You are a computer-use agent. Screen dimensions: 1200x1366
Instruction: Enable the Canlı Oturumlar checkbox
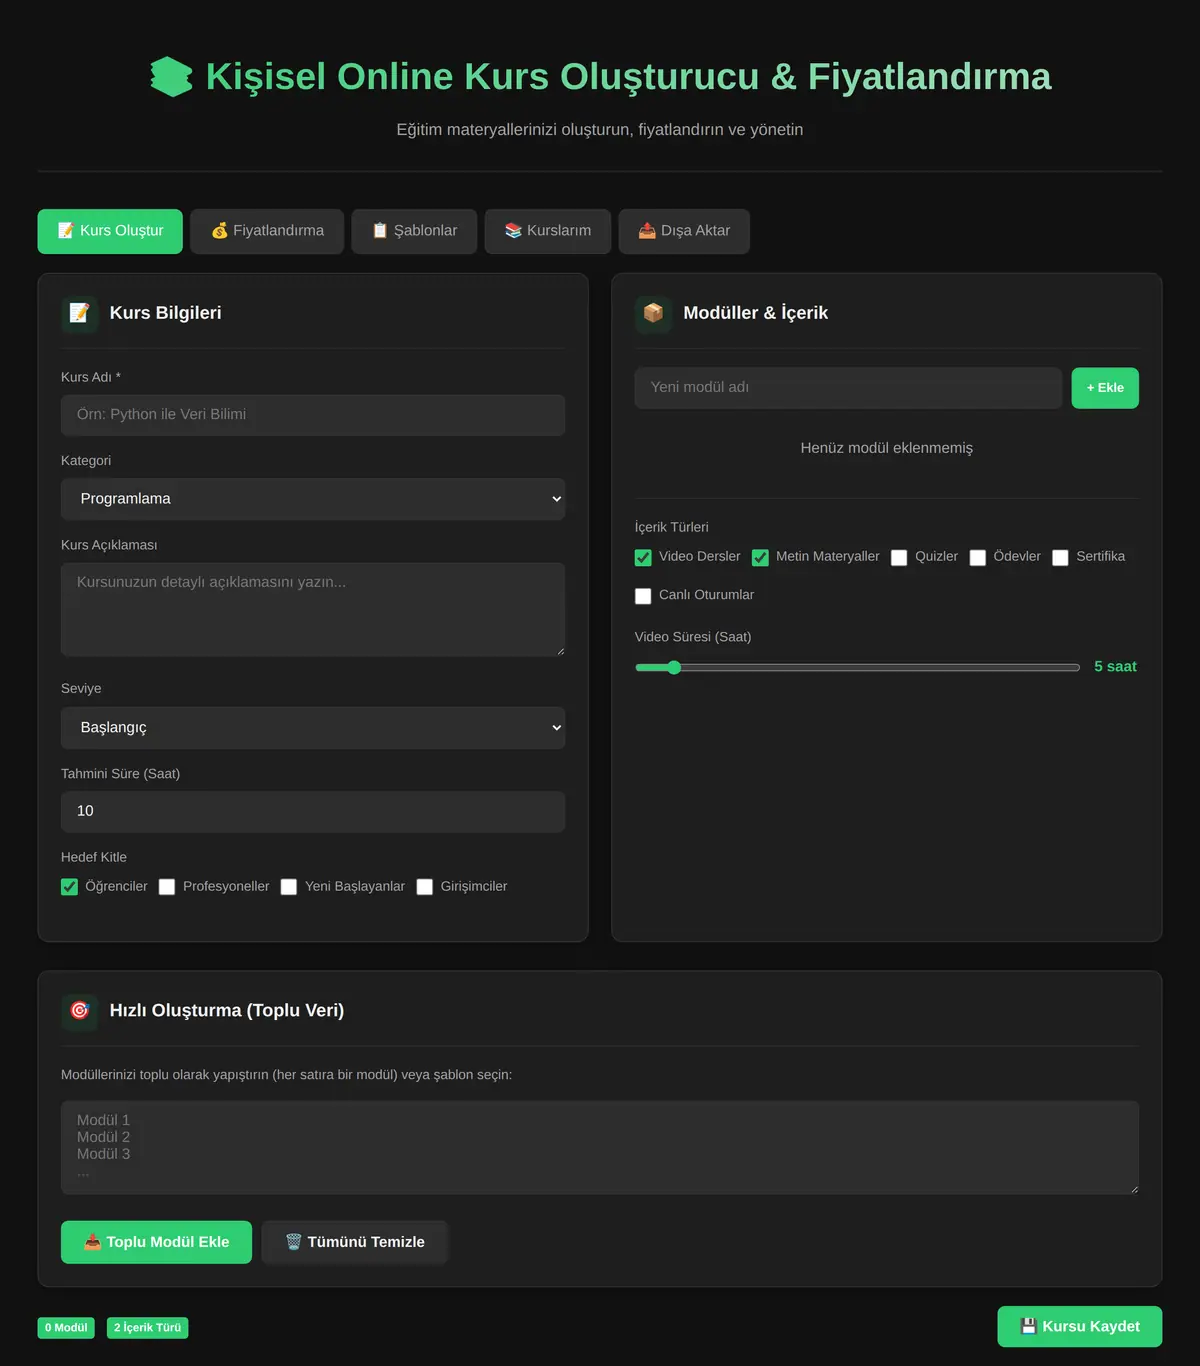click(643, 596)
